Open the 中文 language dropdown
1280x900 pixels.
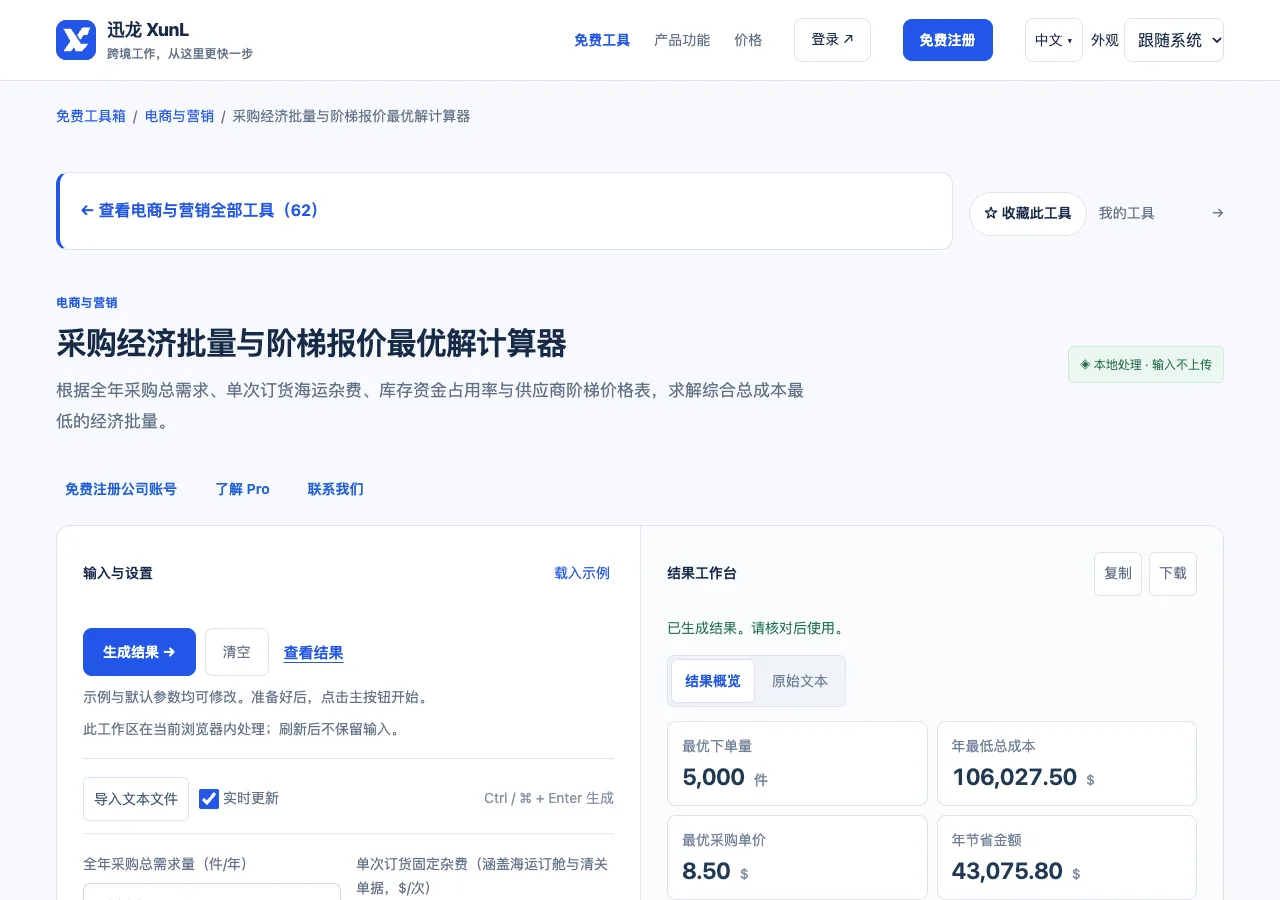pyautogui.click(x=1053, y=40)
